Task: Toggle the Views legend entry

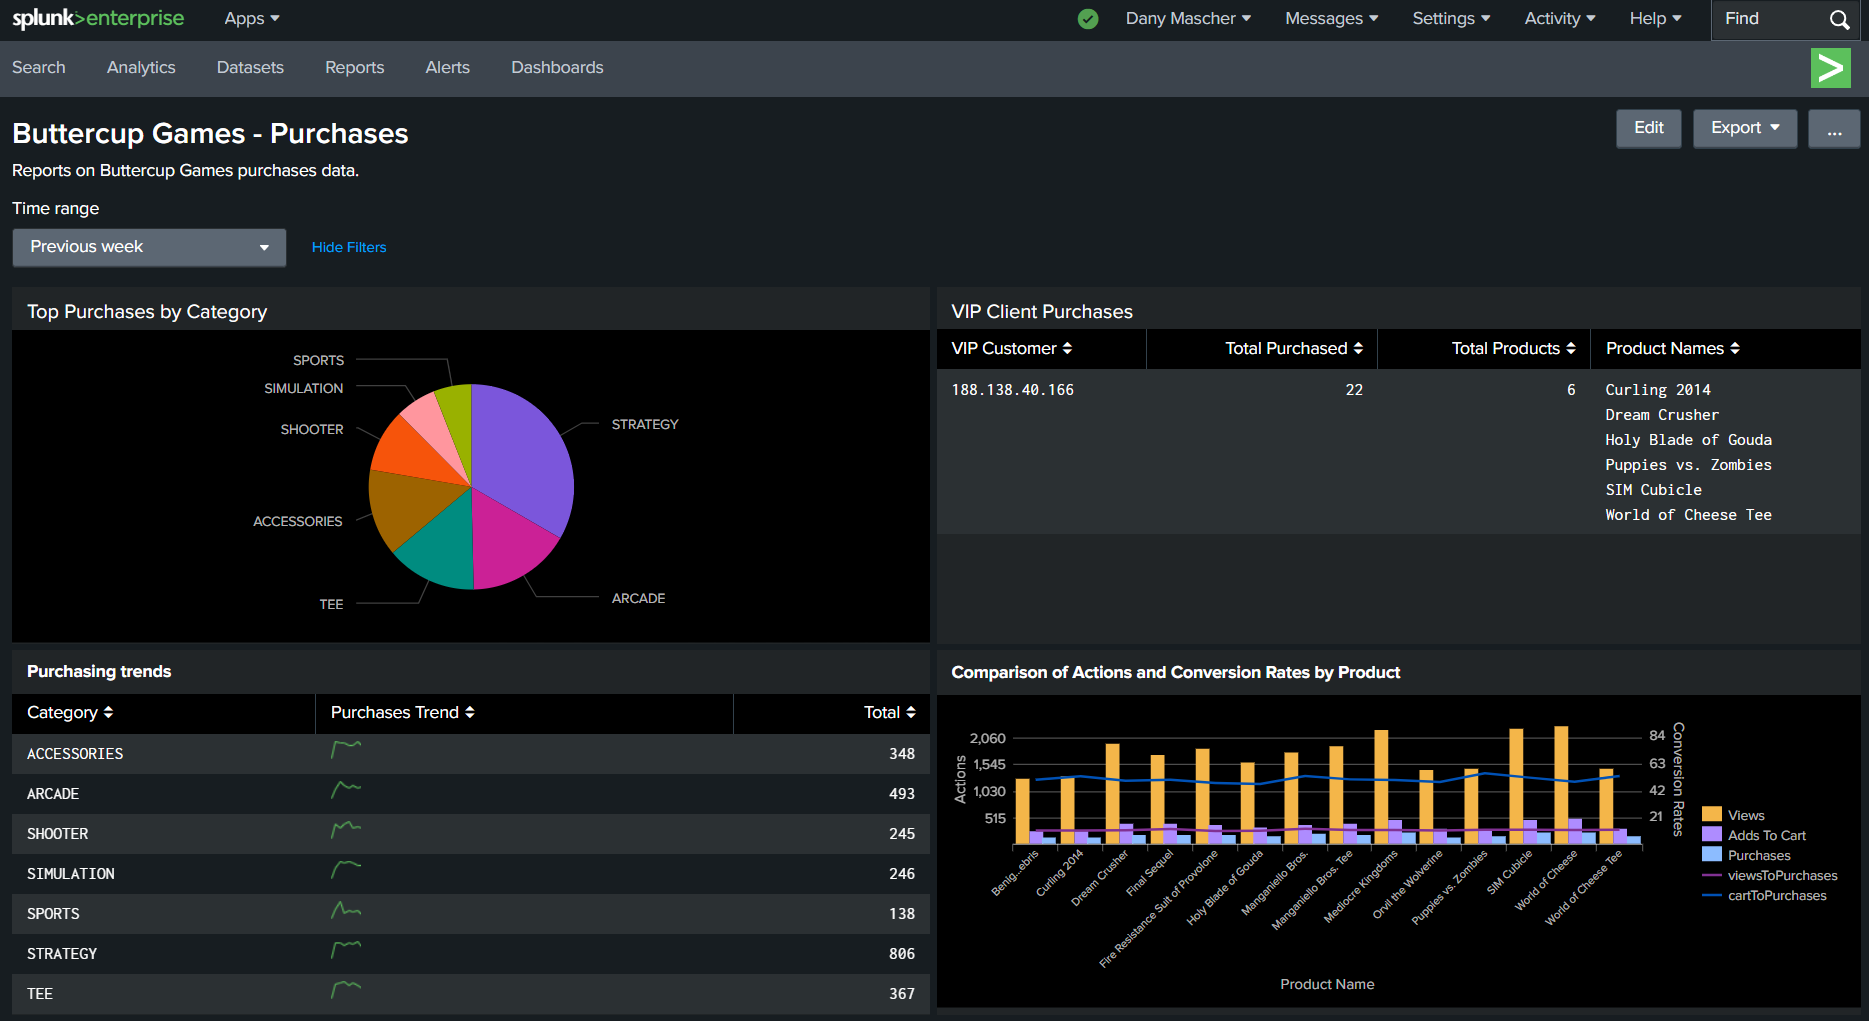Action: click(1733, 815)
